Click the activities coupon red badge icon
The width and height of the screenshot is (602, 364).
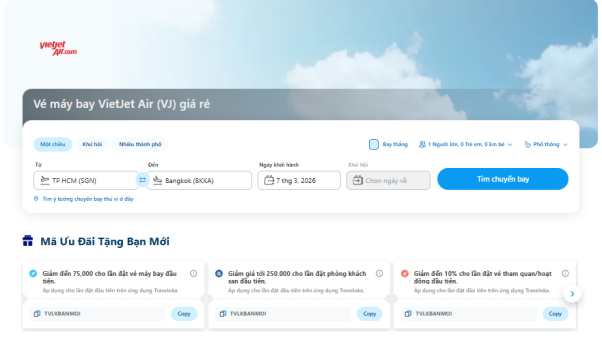(x=405, y=273)
